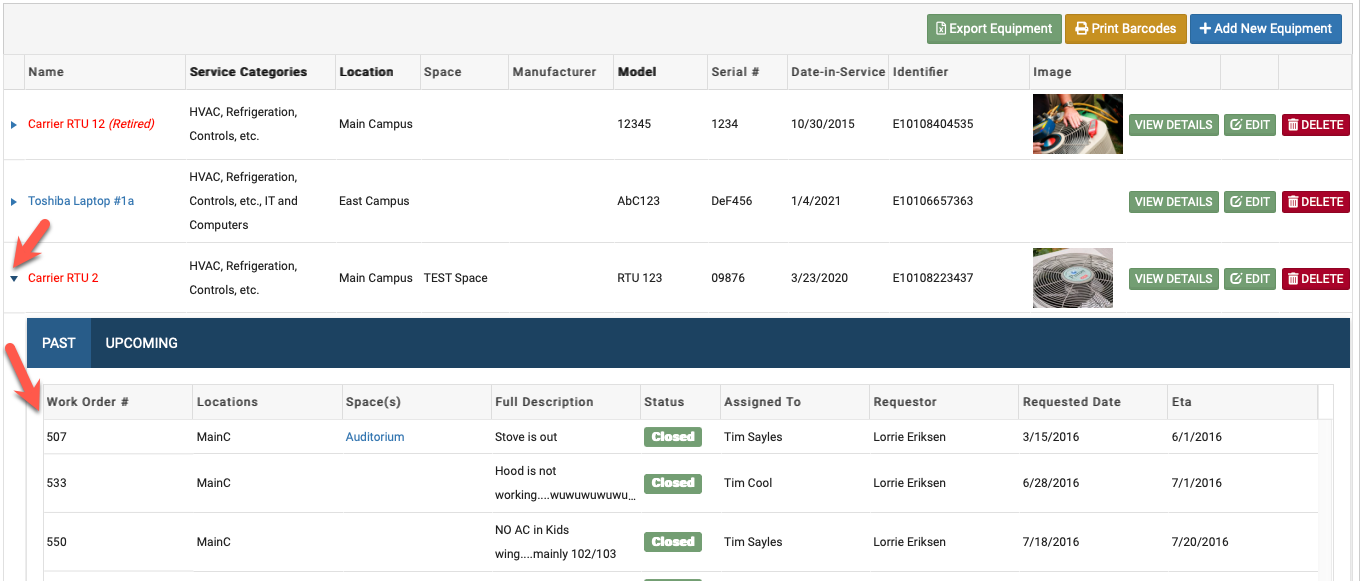Sort by the Work Order # column
The image size is (1369, 581).
click(88, 402)
